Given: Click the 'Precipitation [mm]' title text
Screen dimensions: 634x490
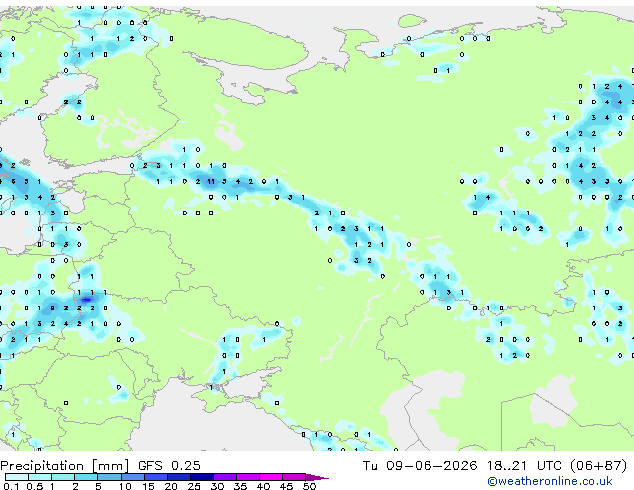Looking at the screenshot, I should coord(65,466).
